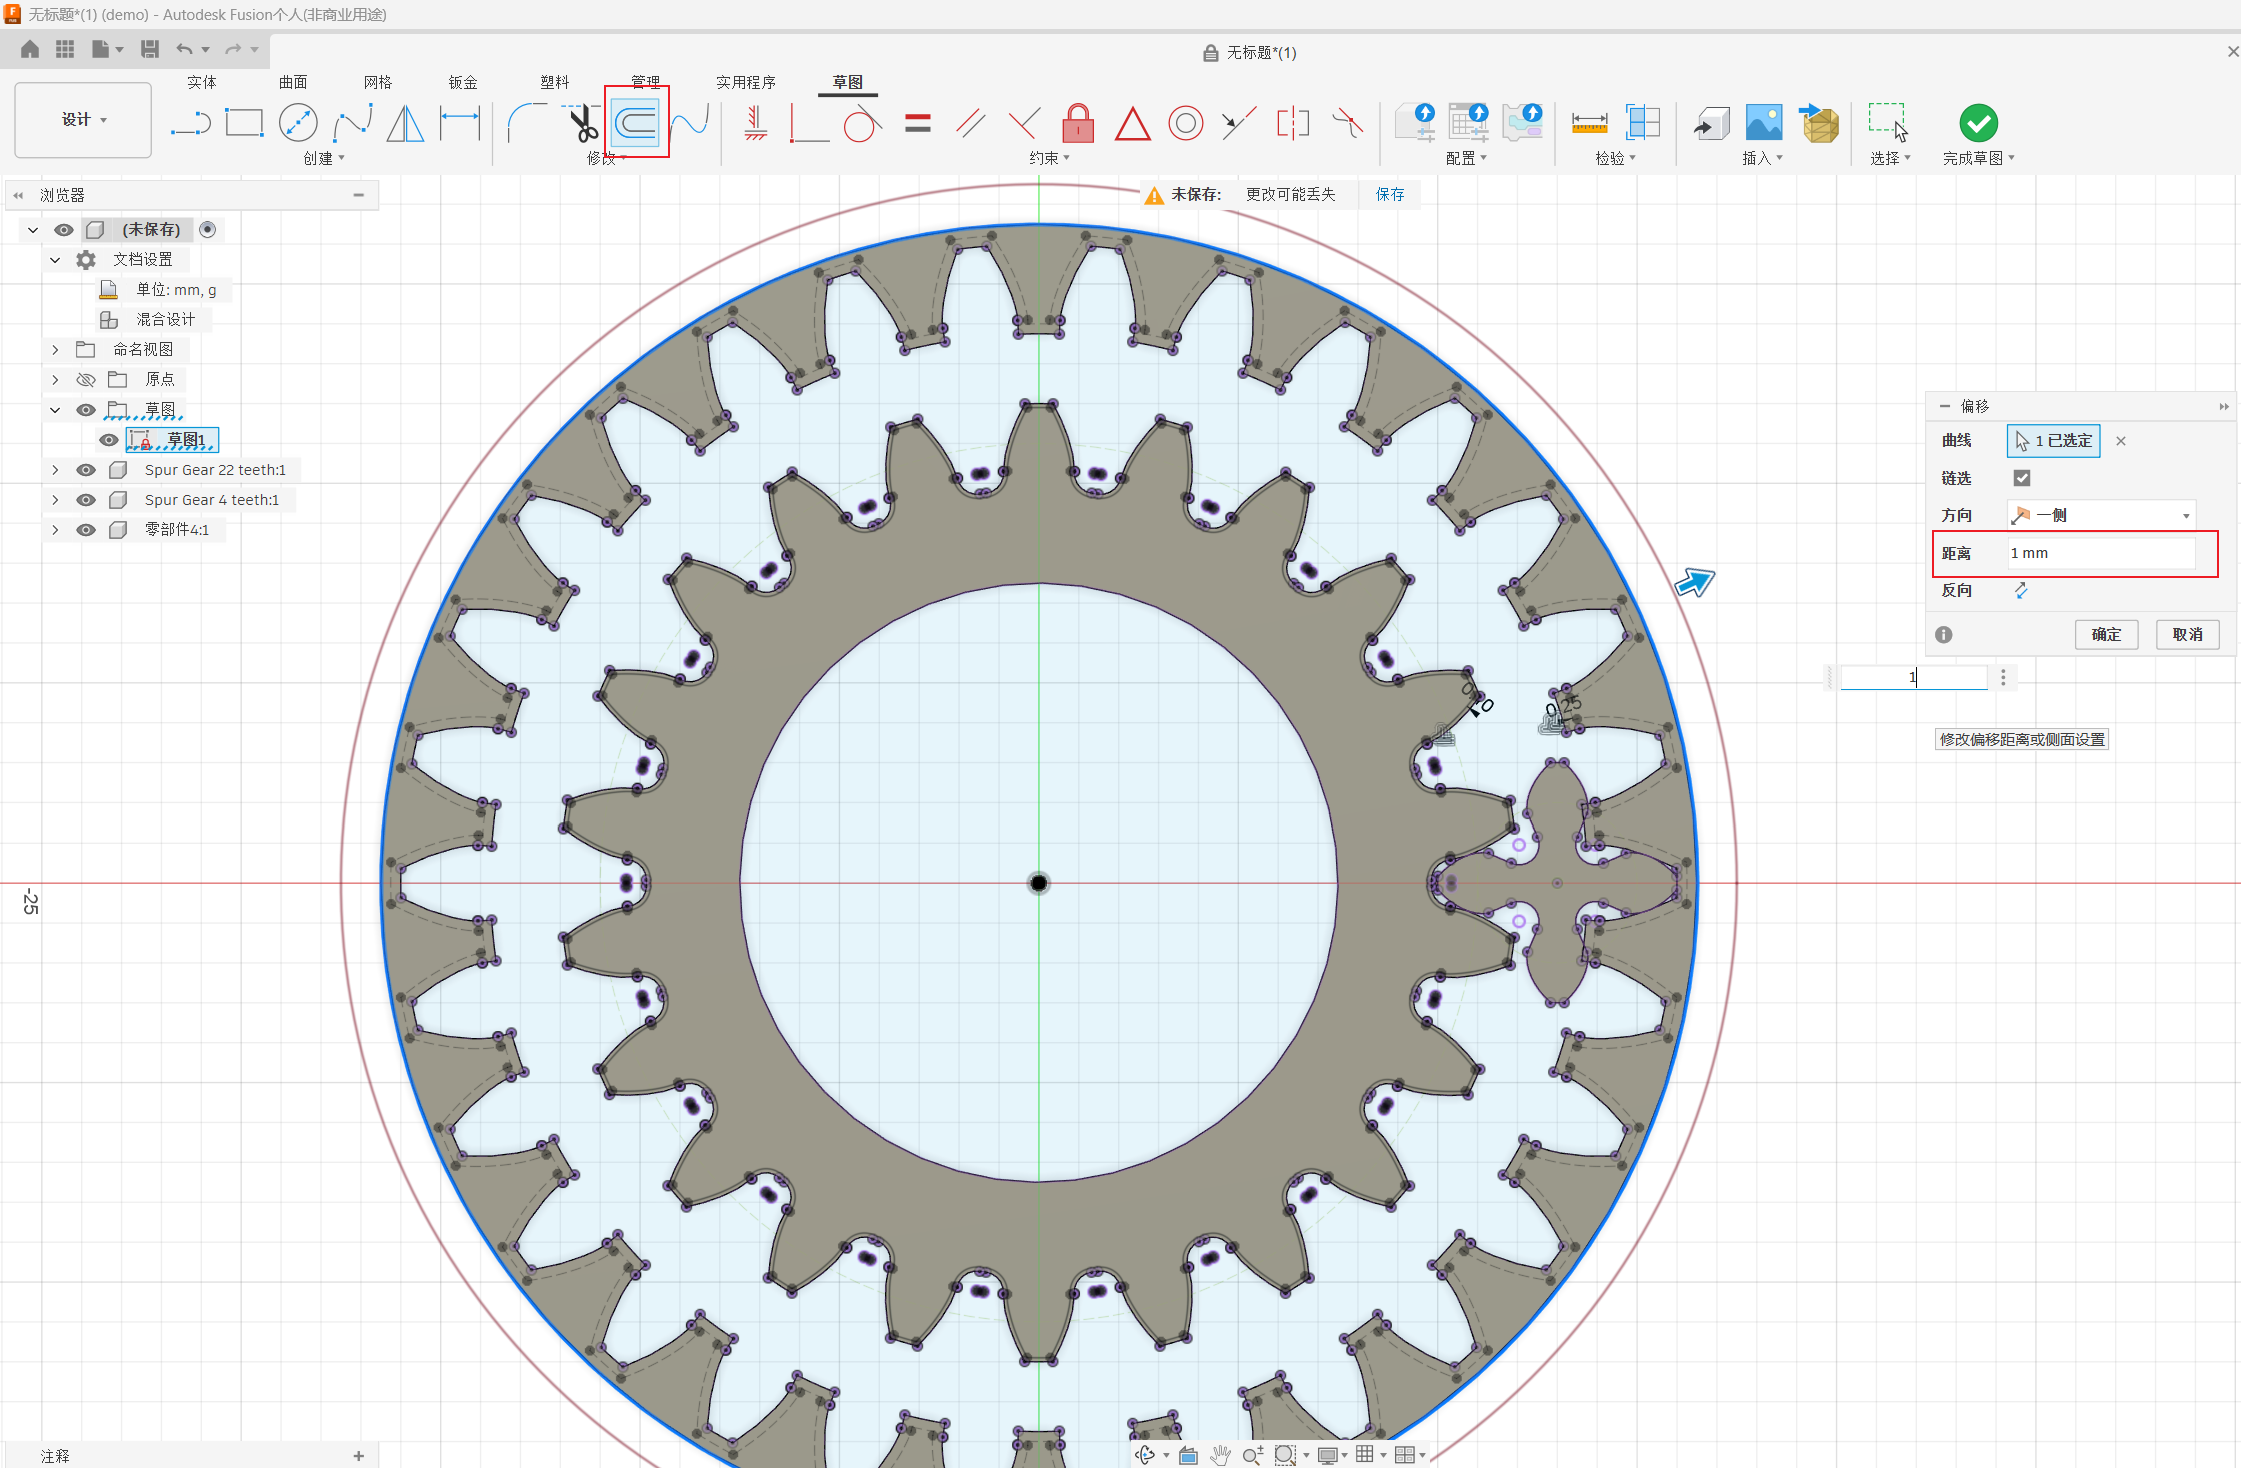Screen dimensions: 2241x1468
Task: Apply the Midpoint triangle constraint
Action: point(1132,124)
